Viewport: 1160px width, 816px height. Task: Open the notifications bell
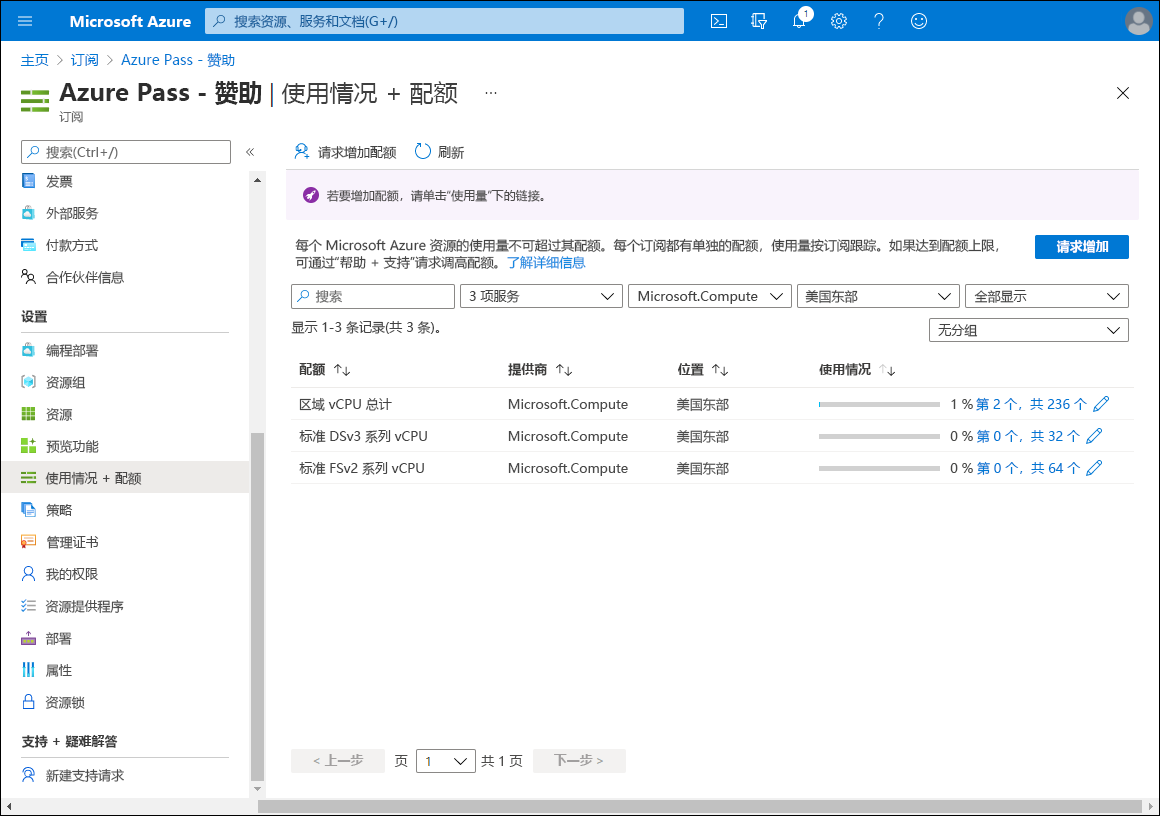point(799,21)
